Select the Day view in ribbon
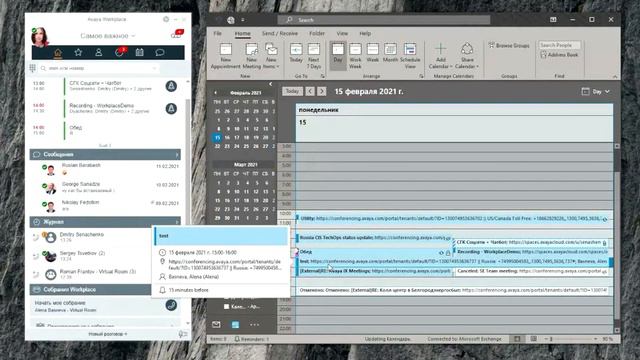The height and width of the screenshot is (360, 640). [x=338, y=56]
